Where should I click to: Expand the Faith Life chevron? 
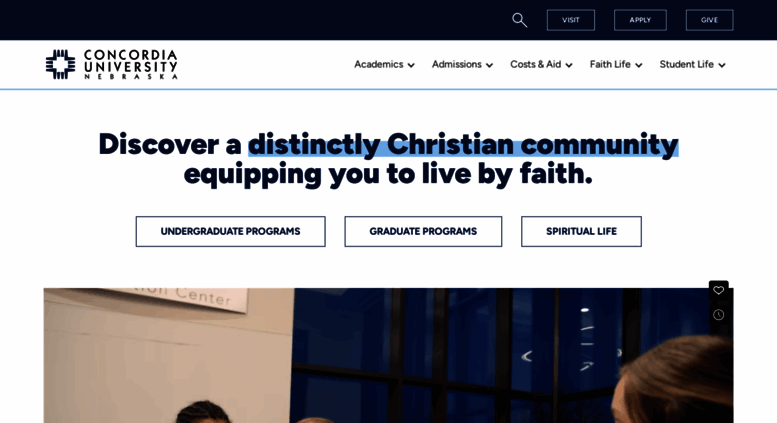(639, 65)
